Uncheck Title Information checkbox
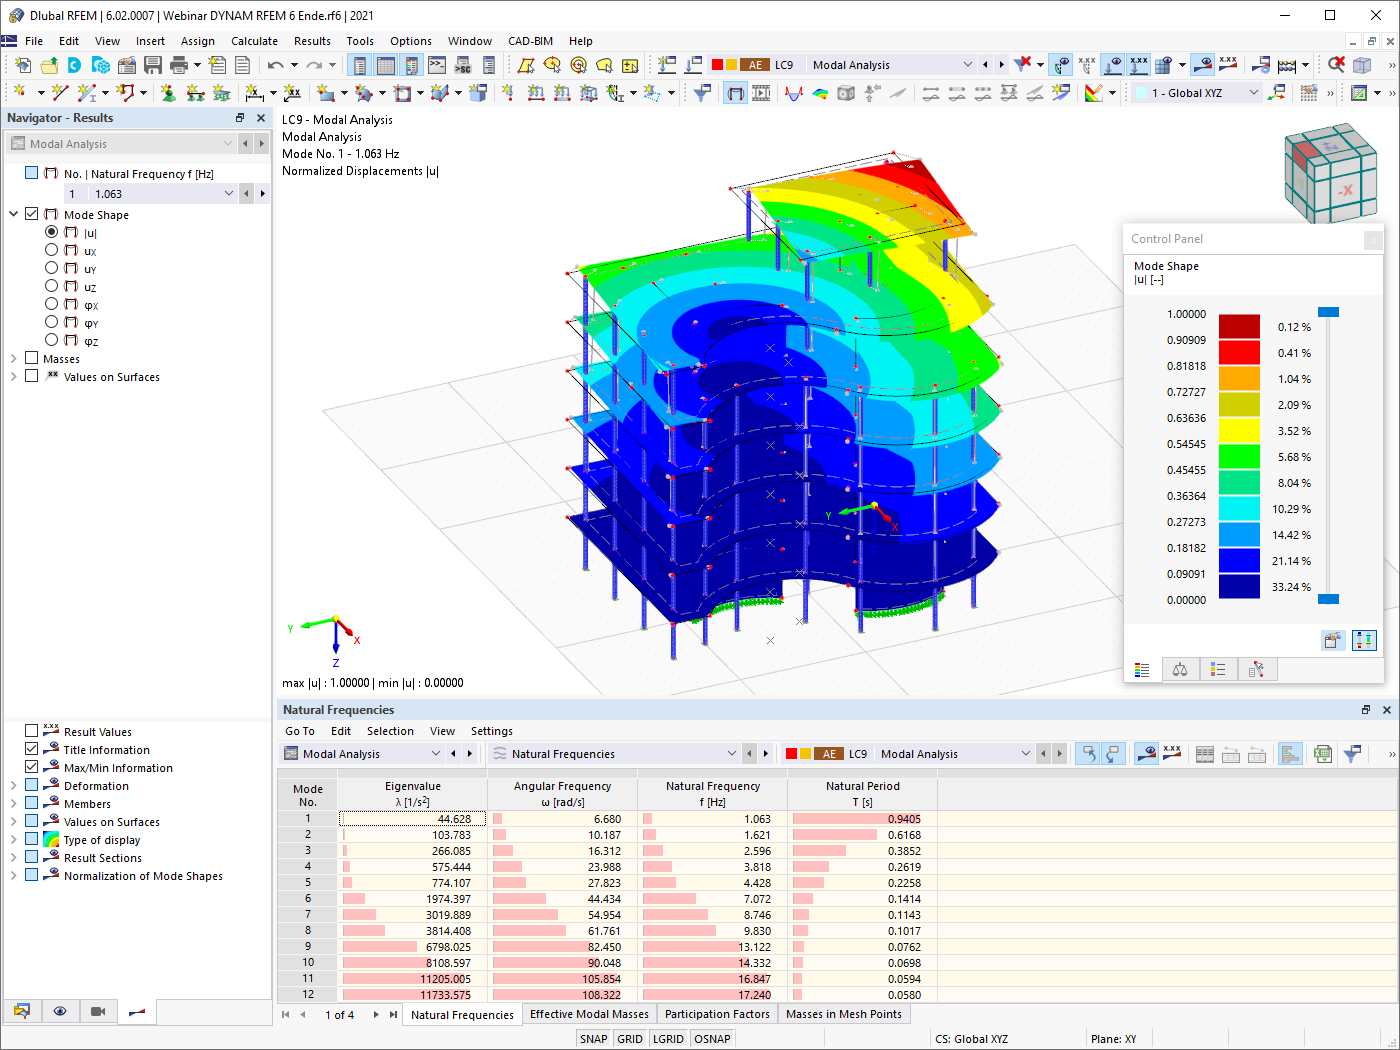Viewport: 1400px width, 1050px height. click(32, 749)
